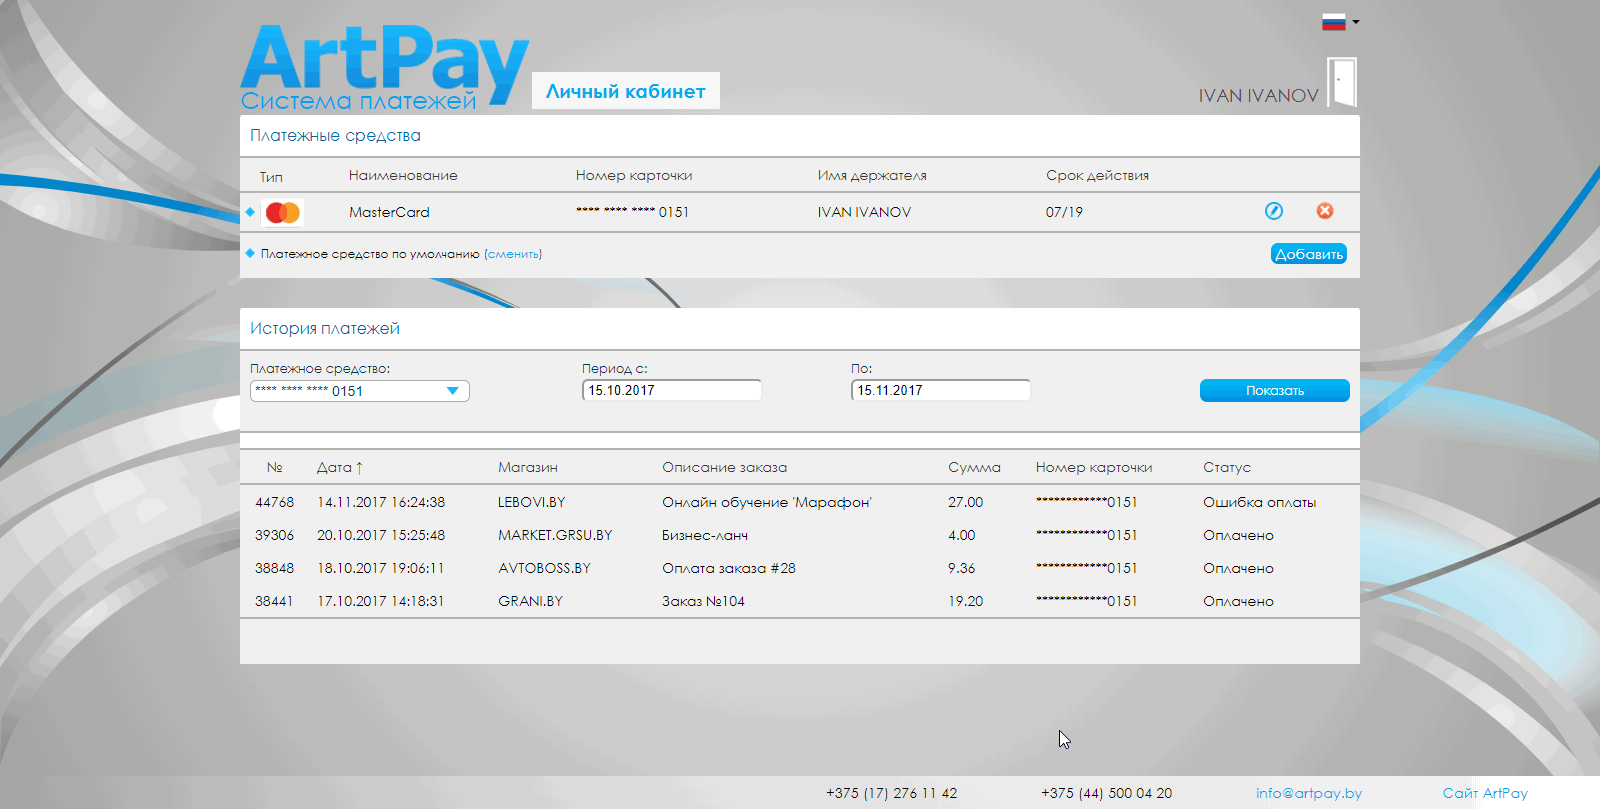Click the IVAN IVANOV user name in header
The height and width of the screenshot is (809, 1600).
click(x=1259, y=96)
